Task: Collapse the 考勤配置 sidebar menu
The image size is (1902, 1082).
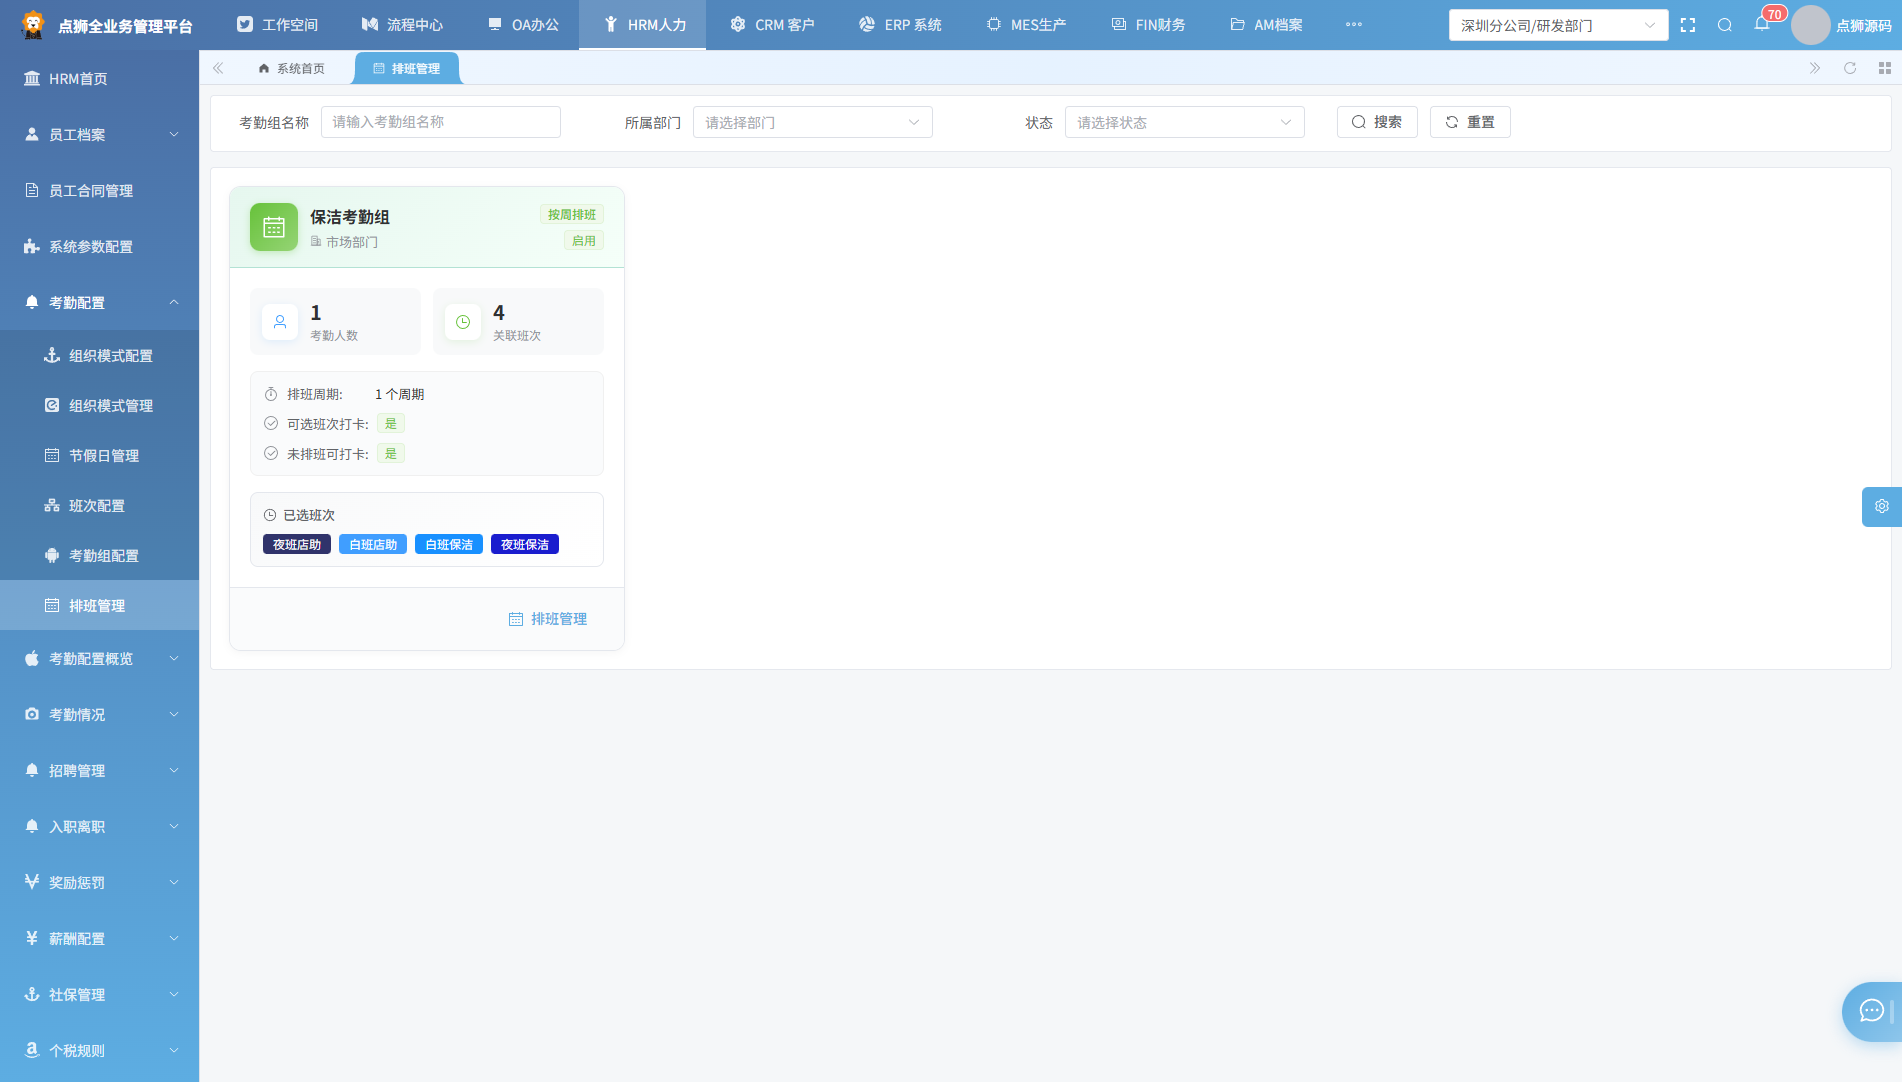Action: pyautogui.click(x=100, y=302)
